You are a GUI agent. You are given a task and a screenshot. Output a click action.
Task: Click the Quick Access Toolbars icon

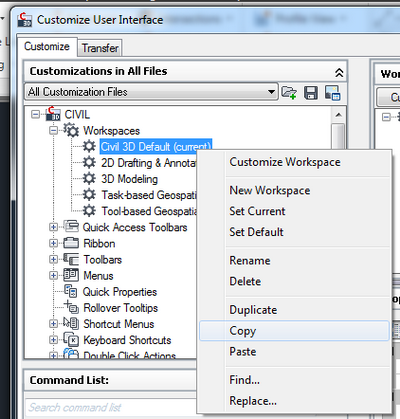71,227
